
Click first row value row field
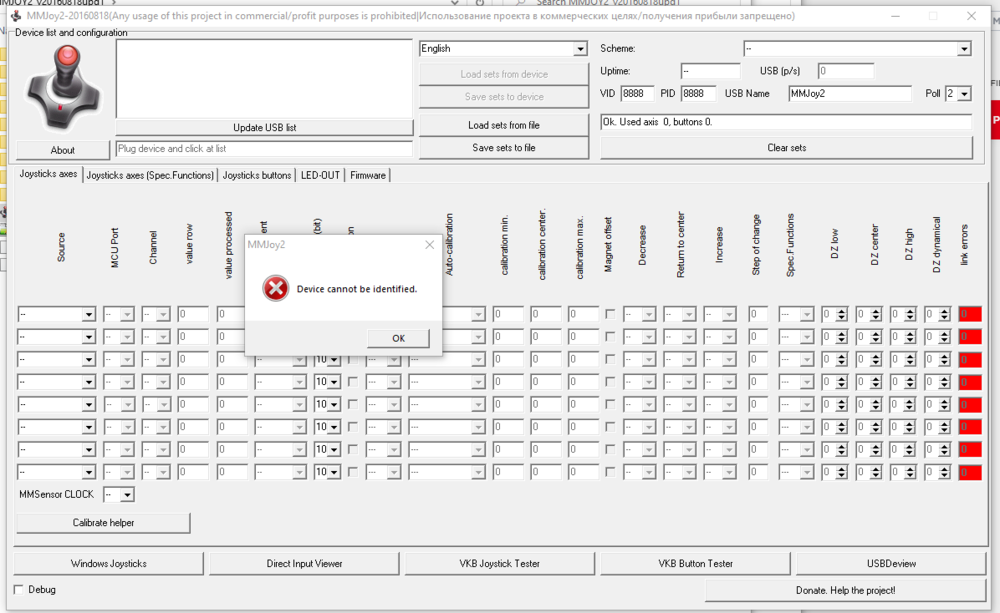(x=193, y=314)
